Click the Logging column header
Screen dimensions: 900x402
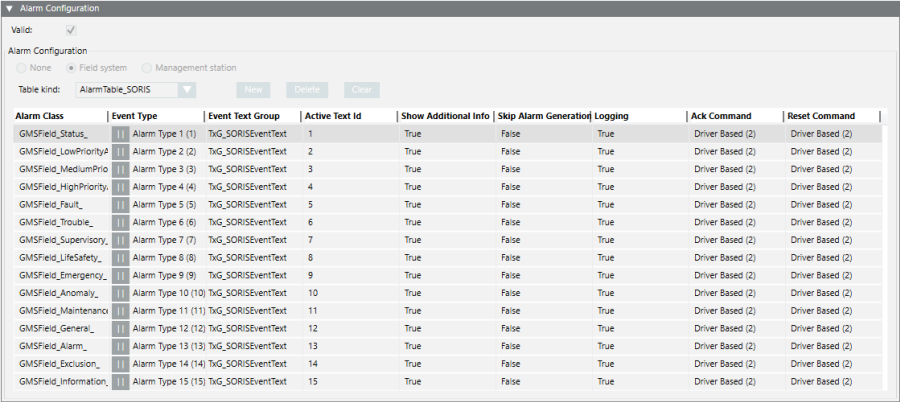637,116
